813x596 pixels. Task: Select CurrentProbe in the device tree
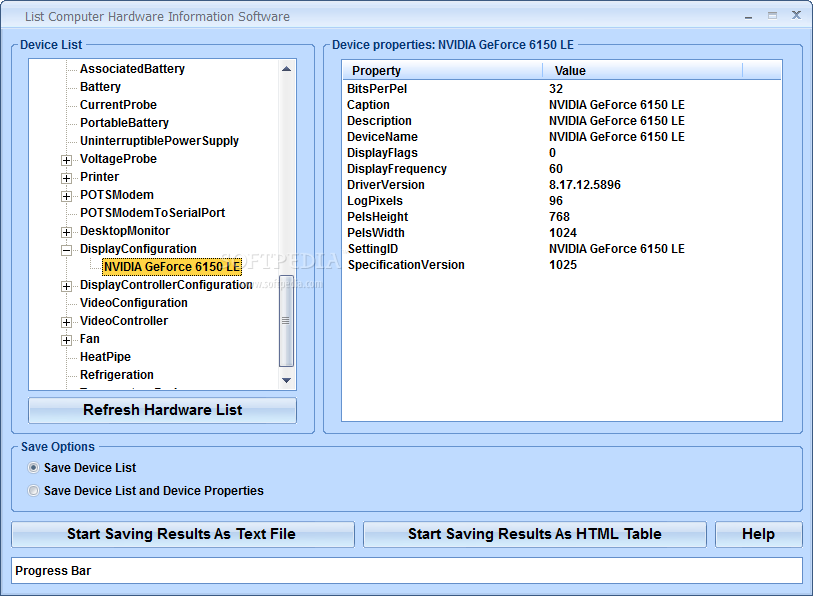pyautogui.click(x=118, y=105)
